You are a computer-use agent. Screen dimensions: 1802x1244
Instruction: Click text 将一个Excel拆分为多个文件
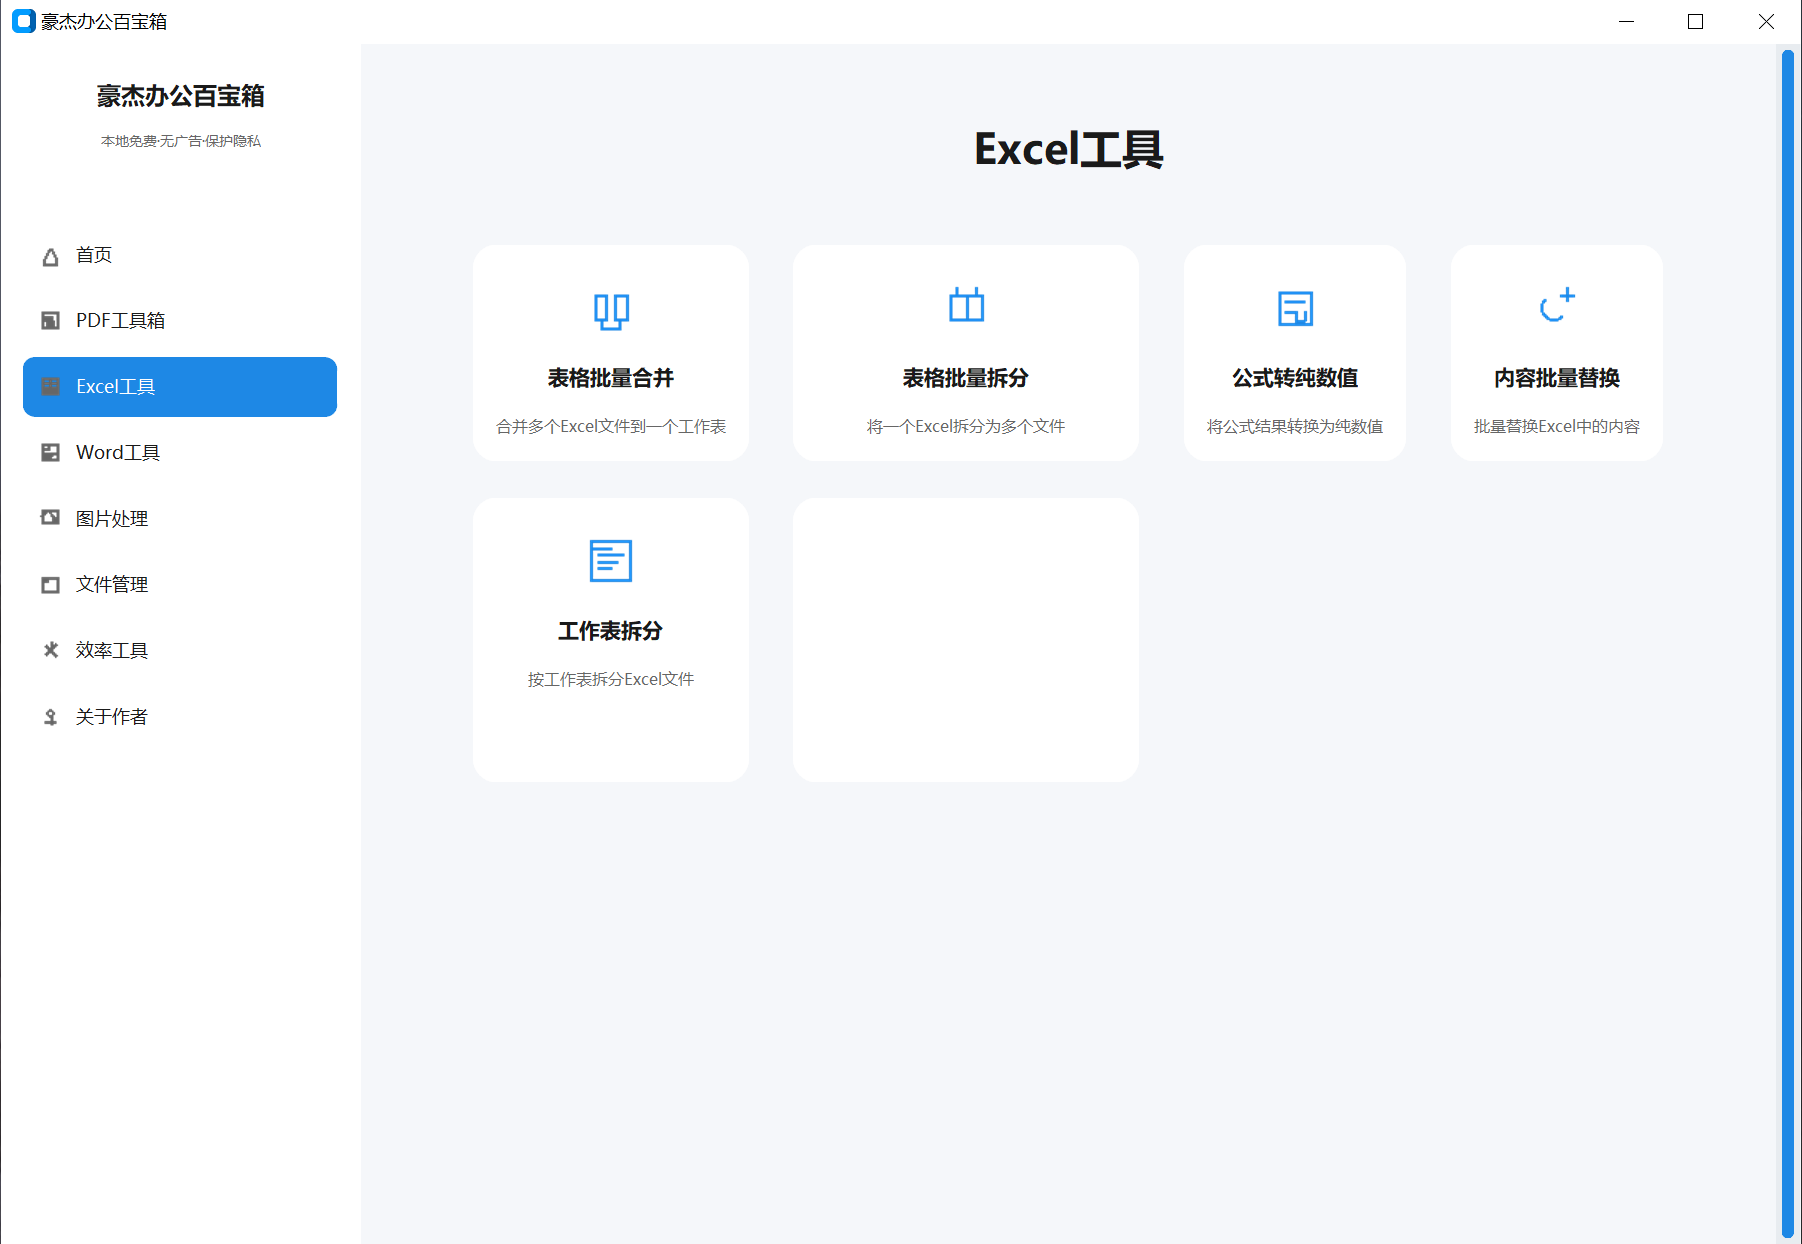(966, 426)
